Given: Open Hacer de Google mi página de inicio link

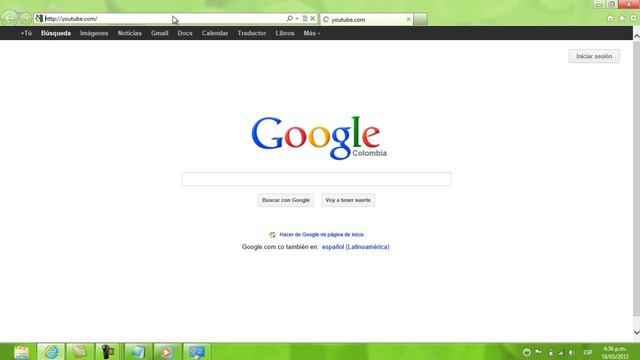Looking at the screenshot, I should [322, 235].
